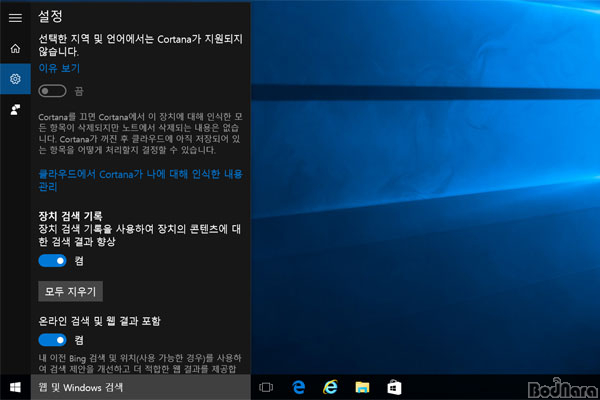Screen dimensions: 600x400
Task: Launch Microsoft Edge from taskbar
Action: point(298,387)
